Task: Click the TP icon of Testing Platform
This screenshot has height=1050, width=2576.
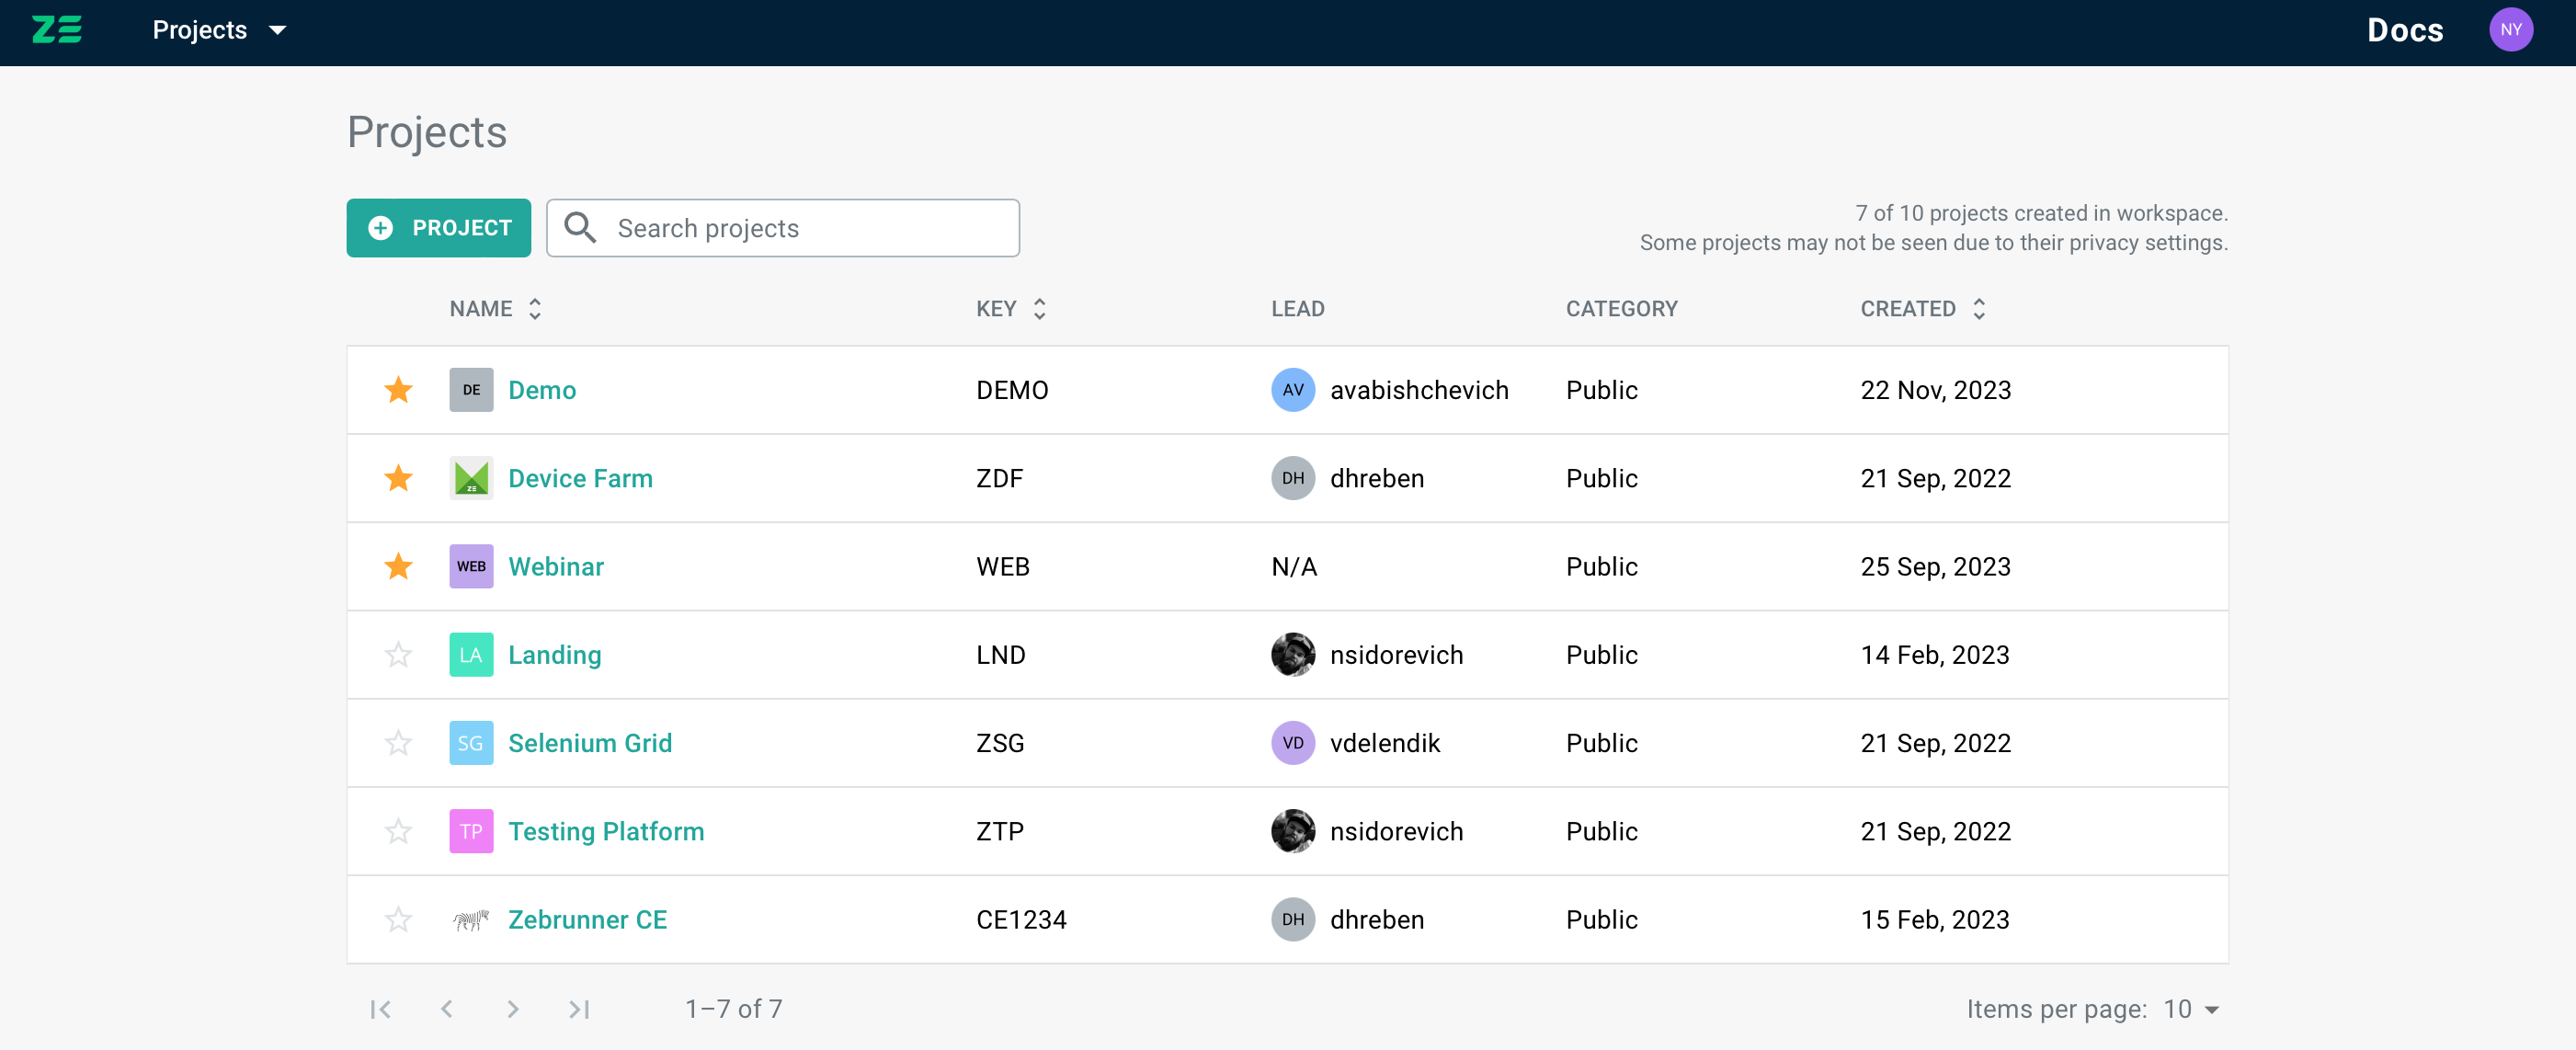Action: point(471,831)
